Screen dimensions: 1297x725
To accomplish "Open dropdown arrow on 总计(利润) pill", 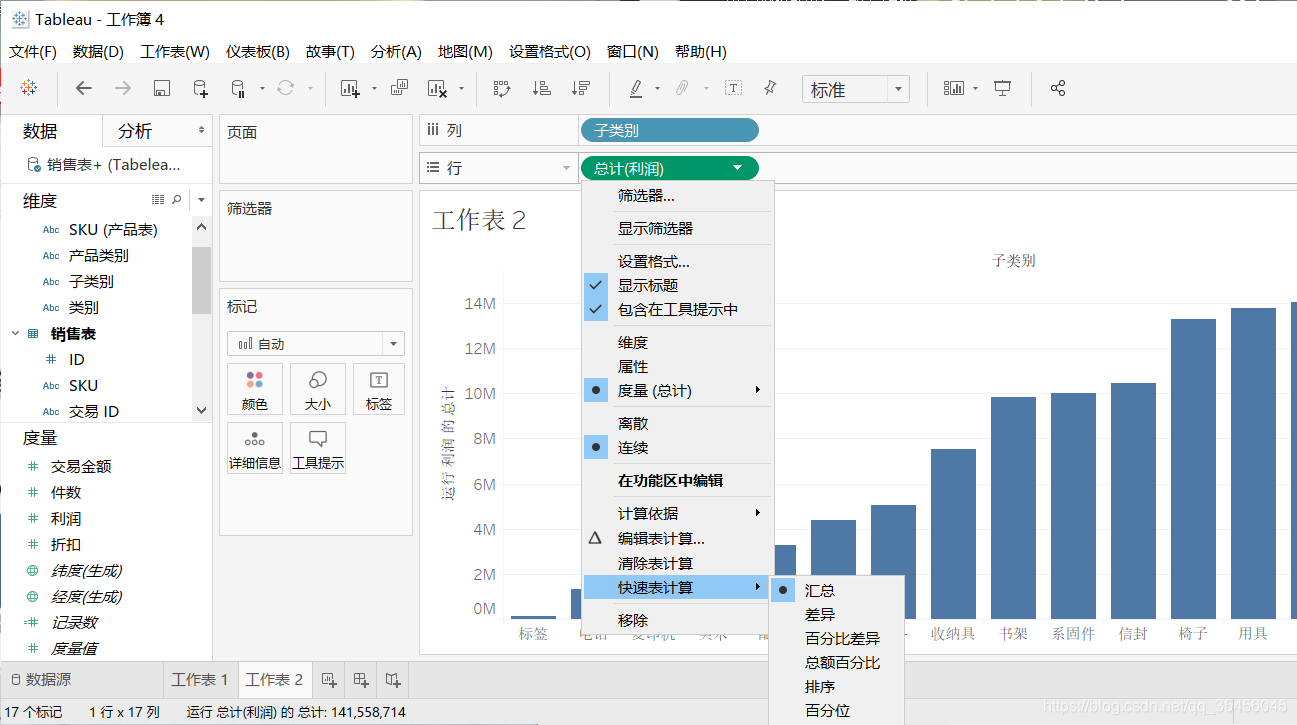I will tap(738, 168).
